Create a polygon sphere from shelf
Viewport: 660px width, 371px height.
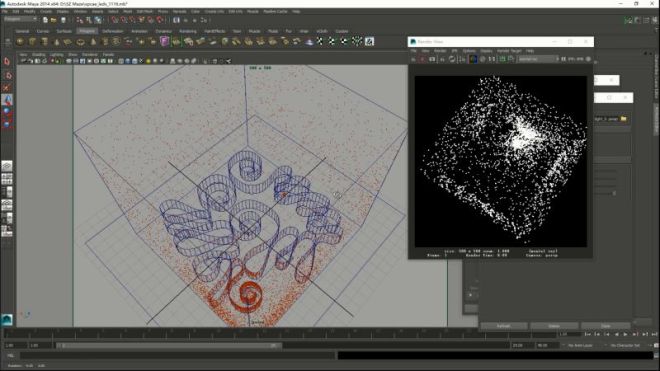click(x=20, y=41)
